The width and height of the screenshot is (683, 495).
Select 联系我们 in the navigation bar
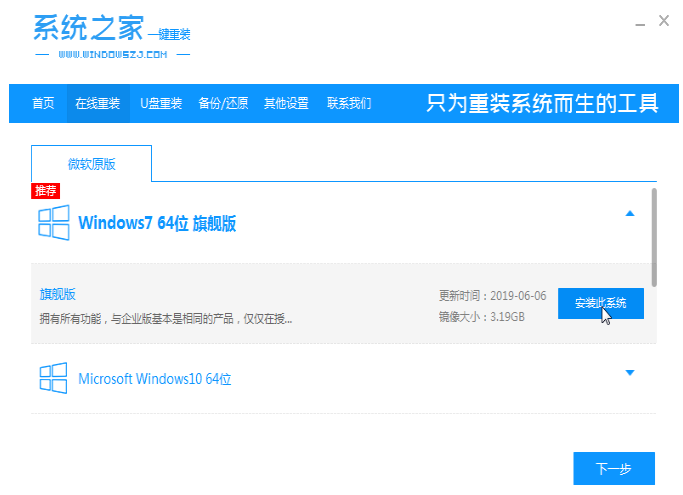tap(349, 103)
